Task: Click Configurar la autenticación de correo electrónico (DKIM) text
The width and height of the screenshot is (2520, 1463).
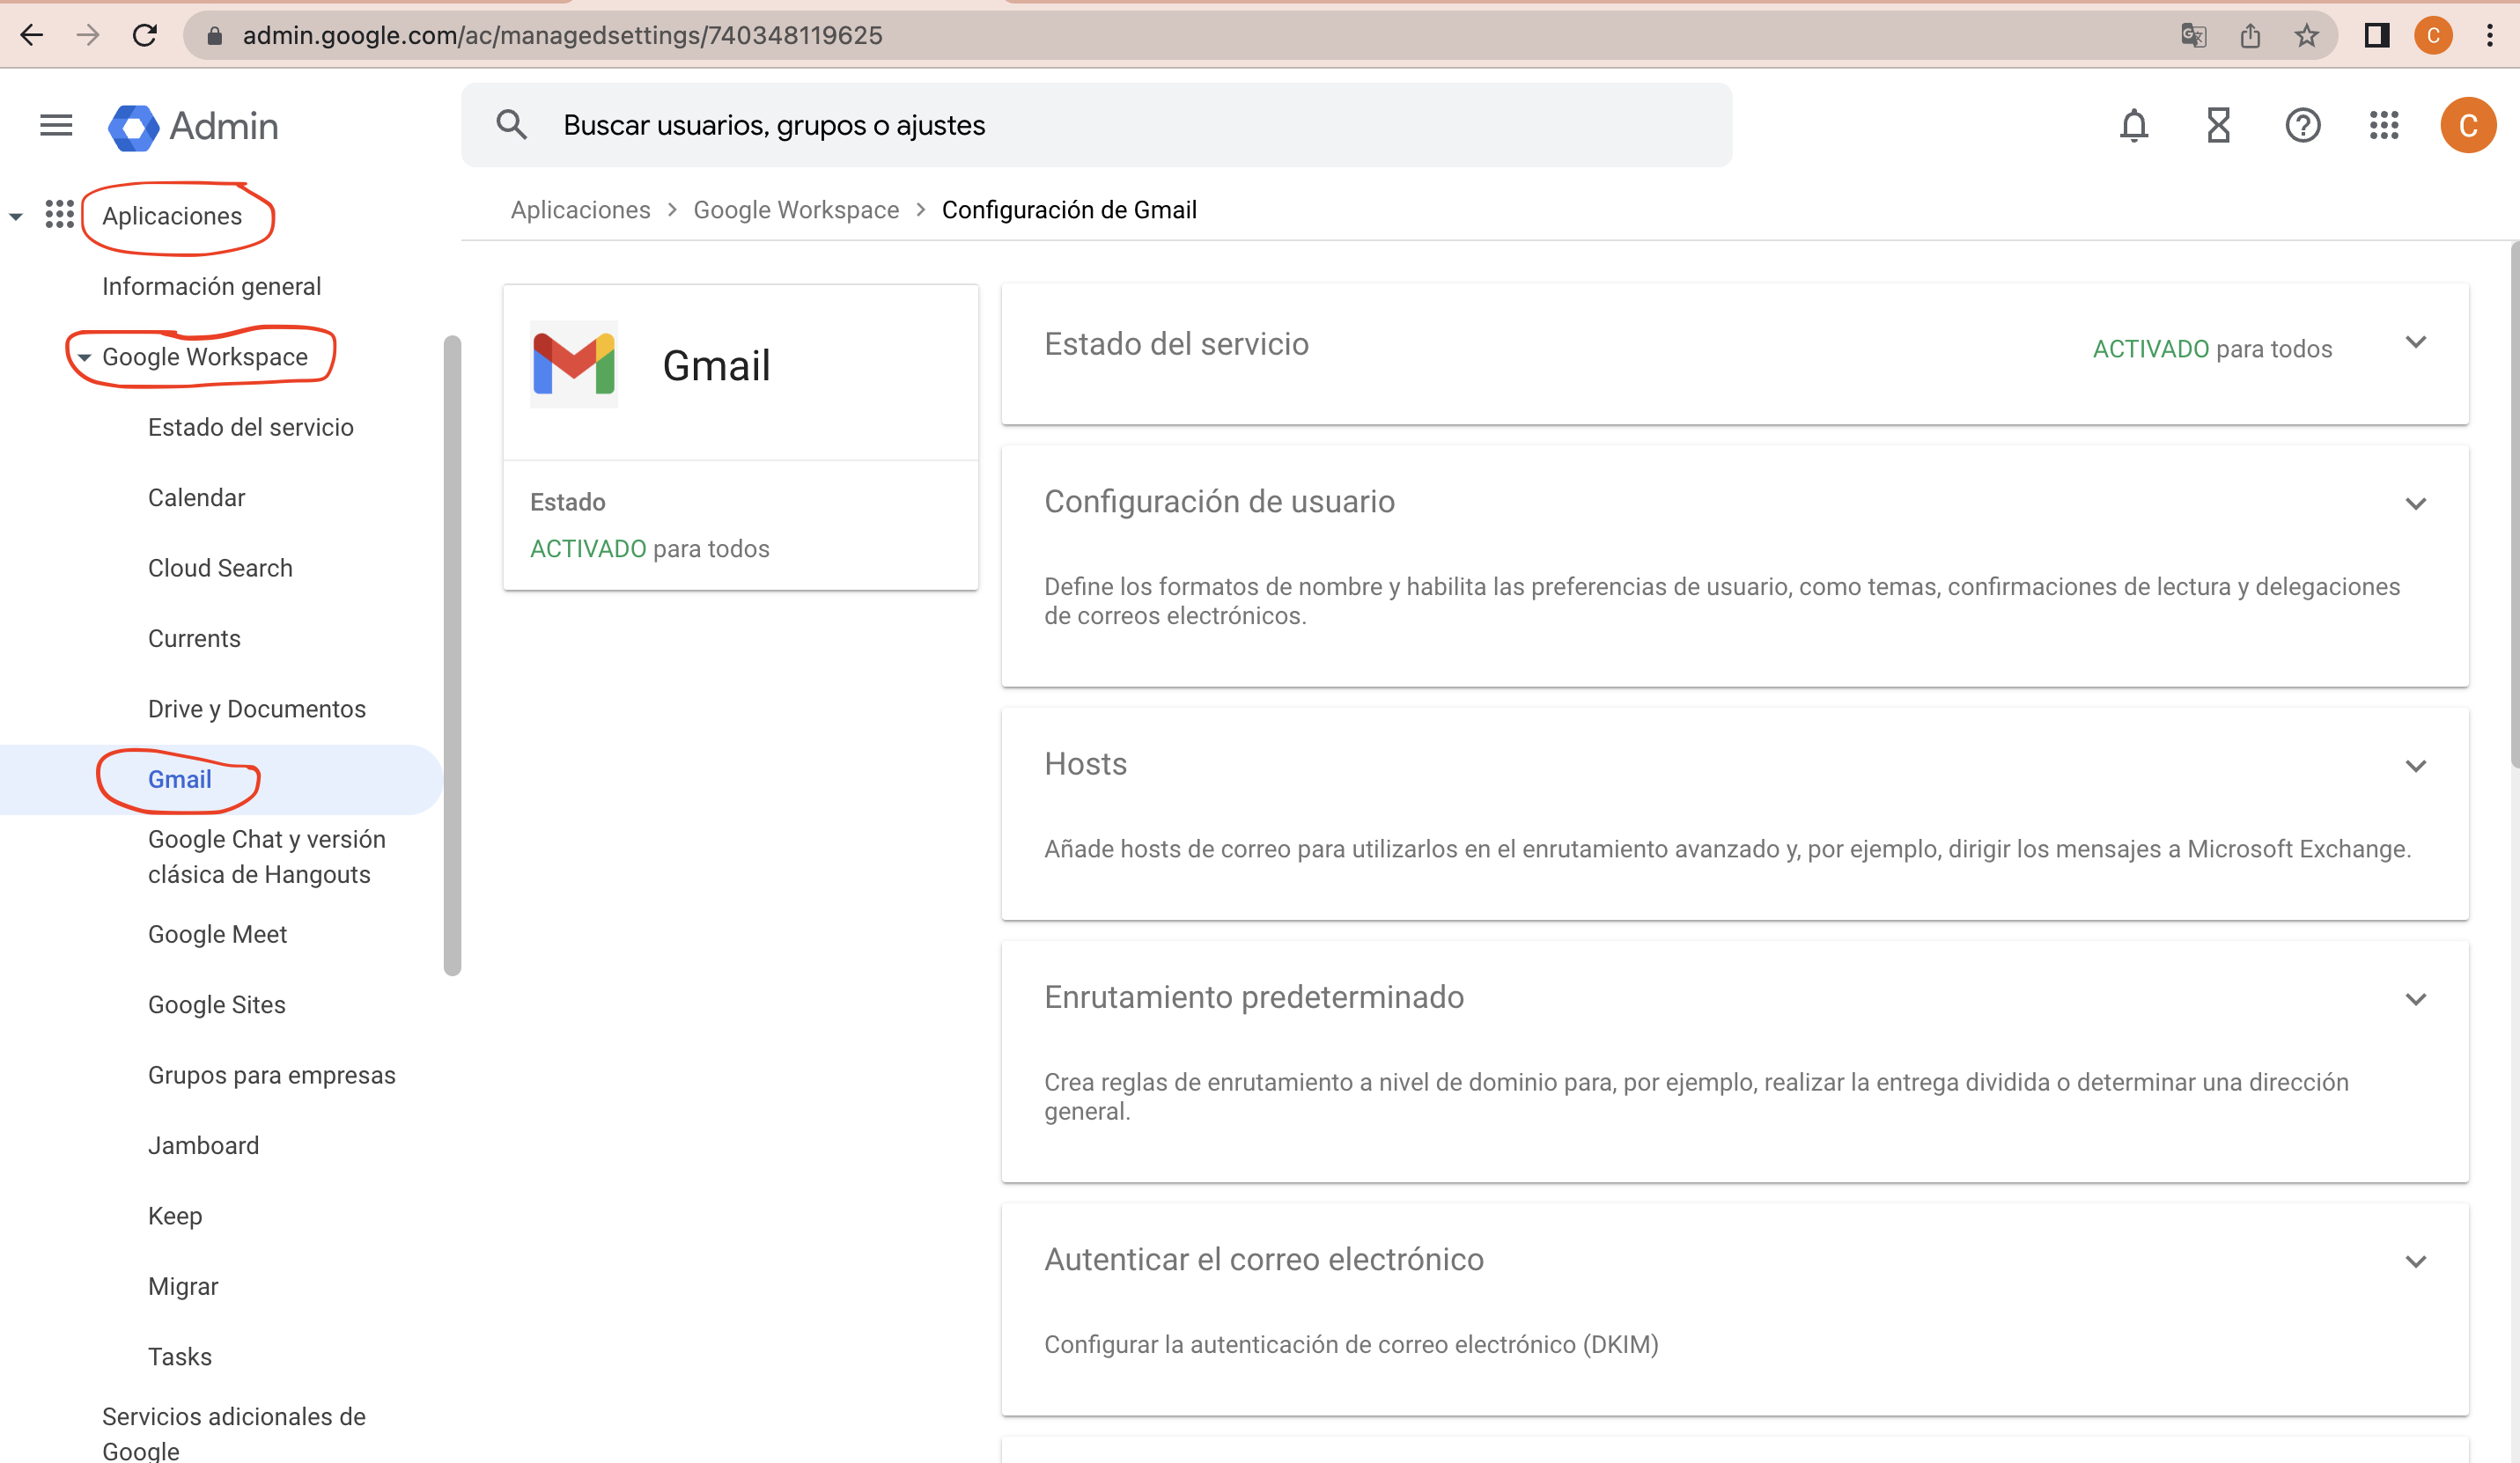Action: (x=1352, y=1345)
